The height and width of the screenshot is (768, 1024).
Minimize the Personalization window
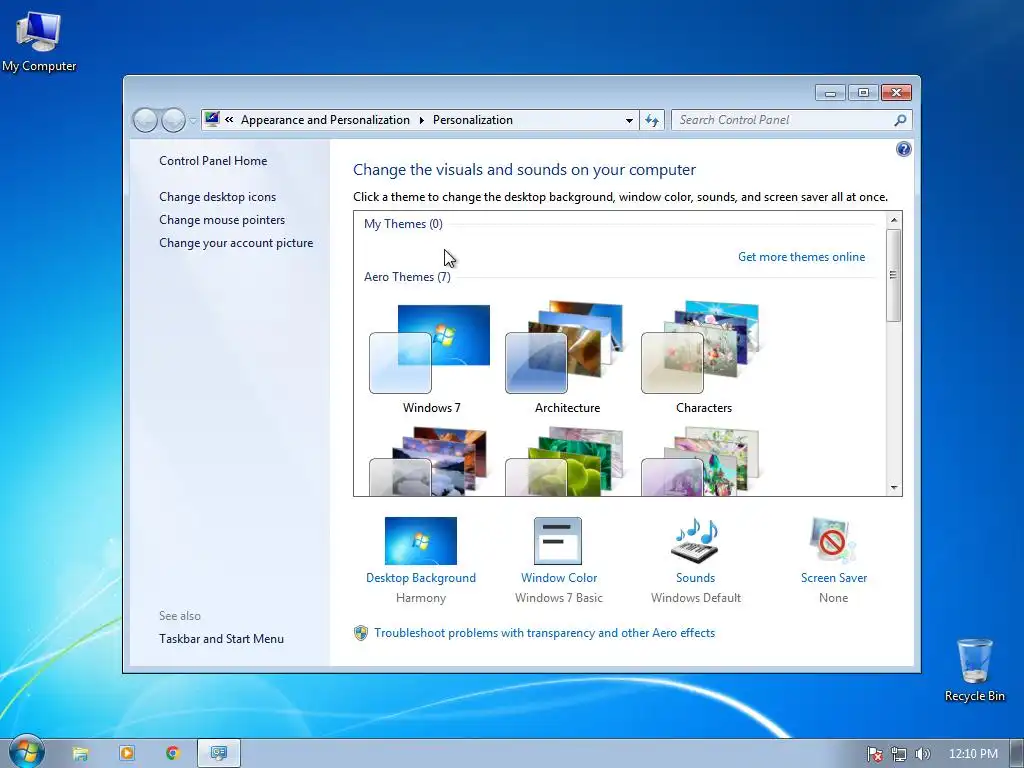[830, 93]
